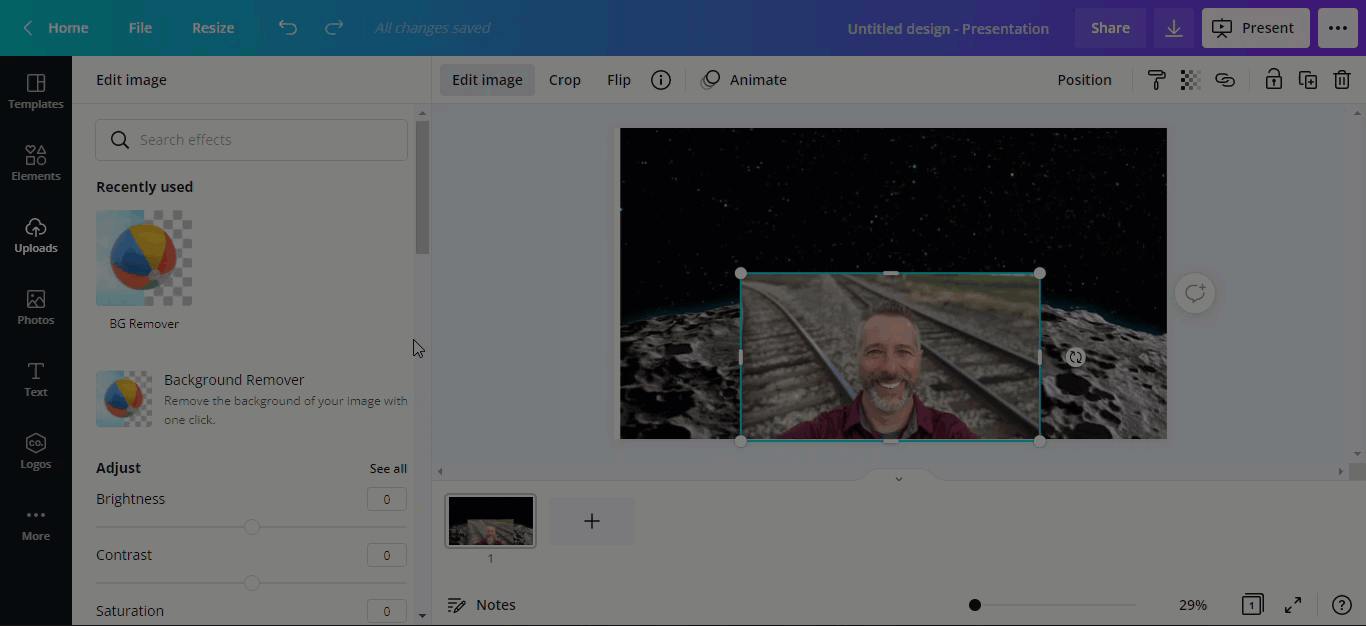Click the duplicate element icon
The width and height of the screenshot is (1366, 626).
(1307, 80)
